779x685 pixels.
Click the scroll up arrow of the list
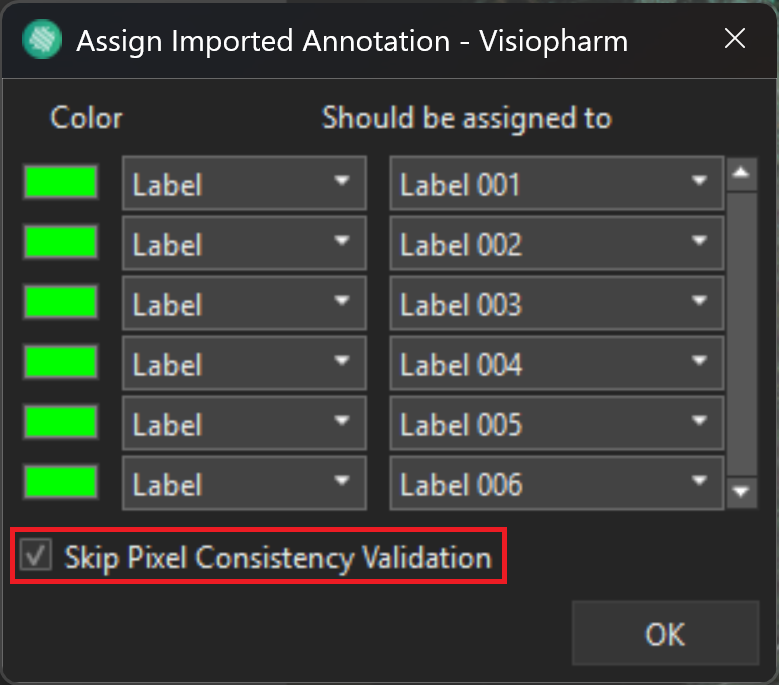tap(741, 172)
